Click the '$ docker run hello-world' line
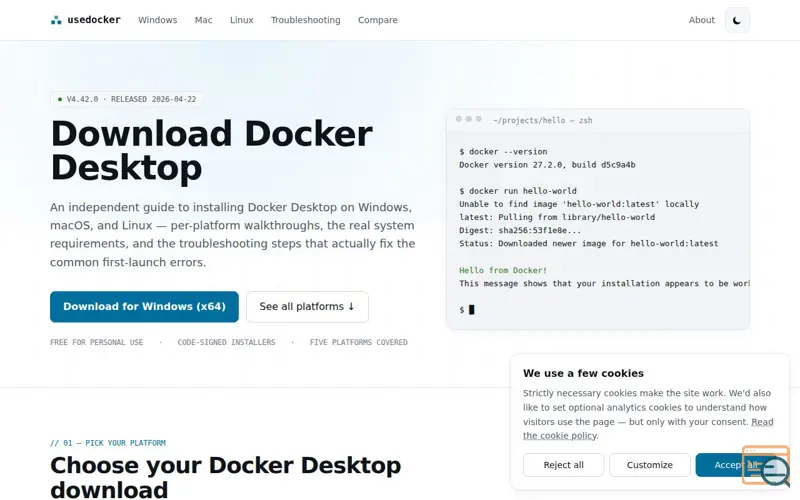 tap(518, 191)
